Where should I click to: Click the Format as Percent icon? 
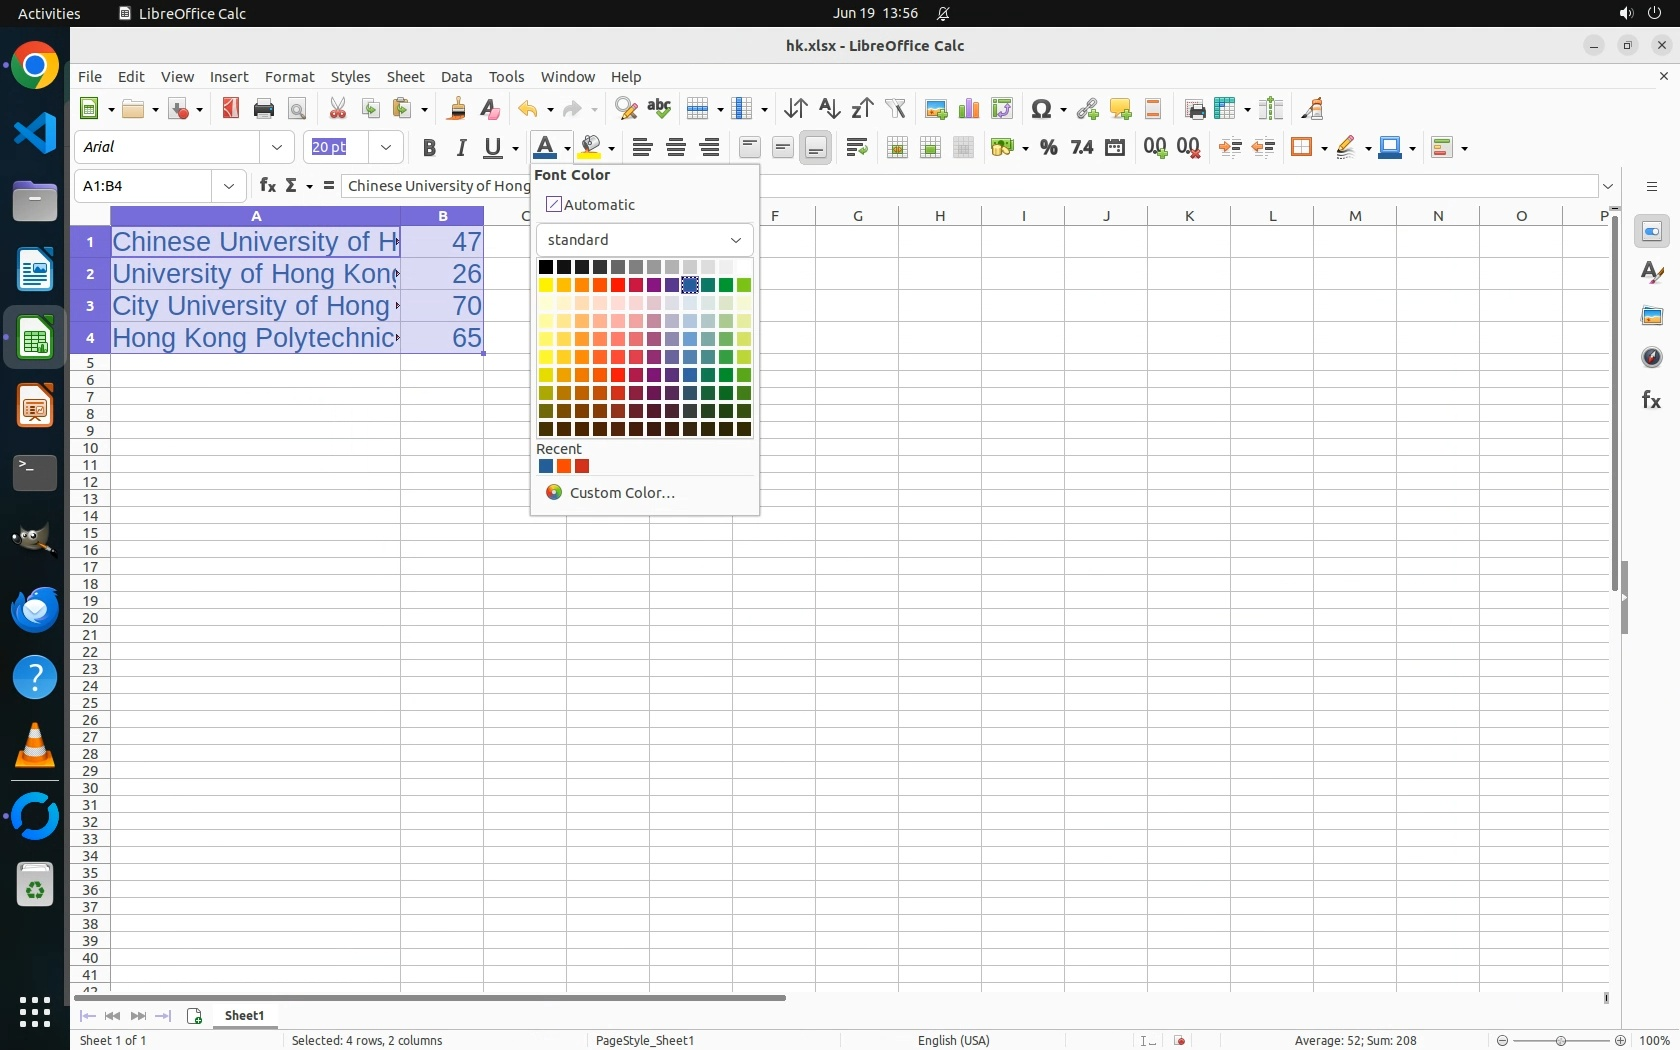[1048, 148]
